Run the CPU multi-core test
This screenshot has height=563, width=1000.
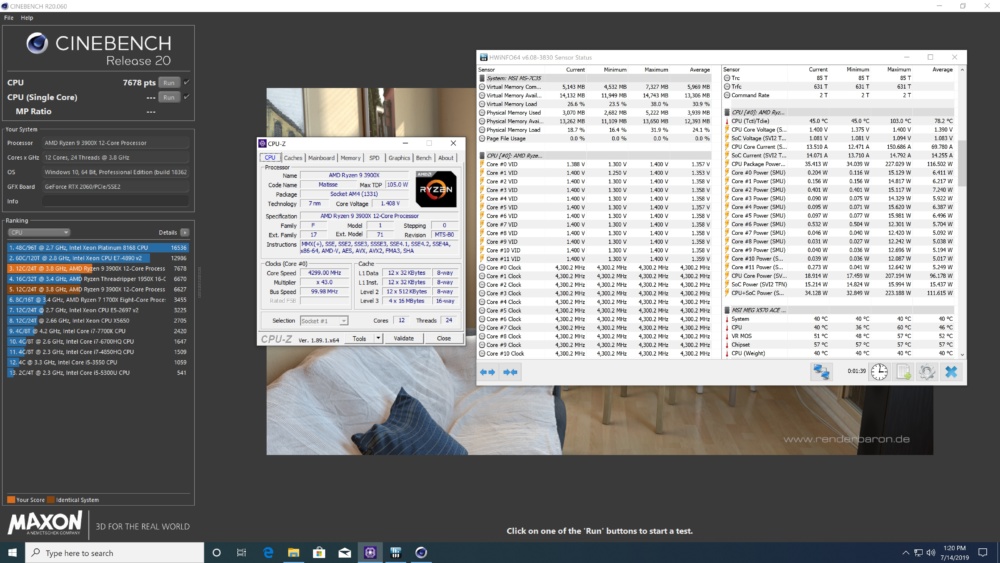[168, 82]
